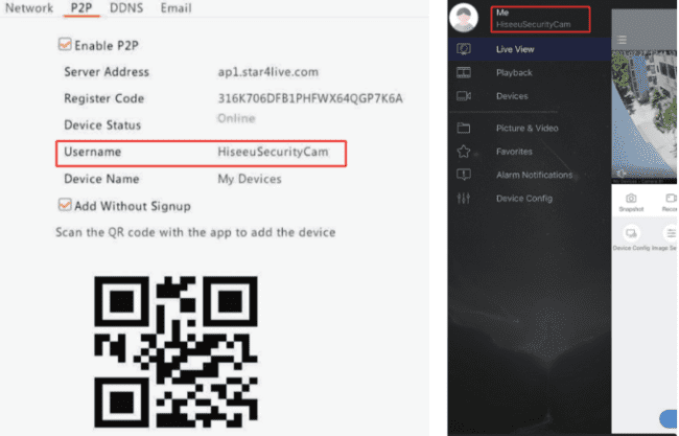The height and width of the screenshot is (436, 679).
Task: Click the Devices camera icon
Action: (x=464, y=97)
